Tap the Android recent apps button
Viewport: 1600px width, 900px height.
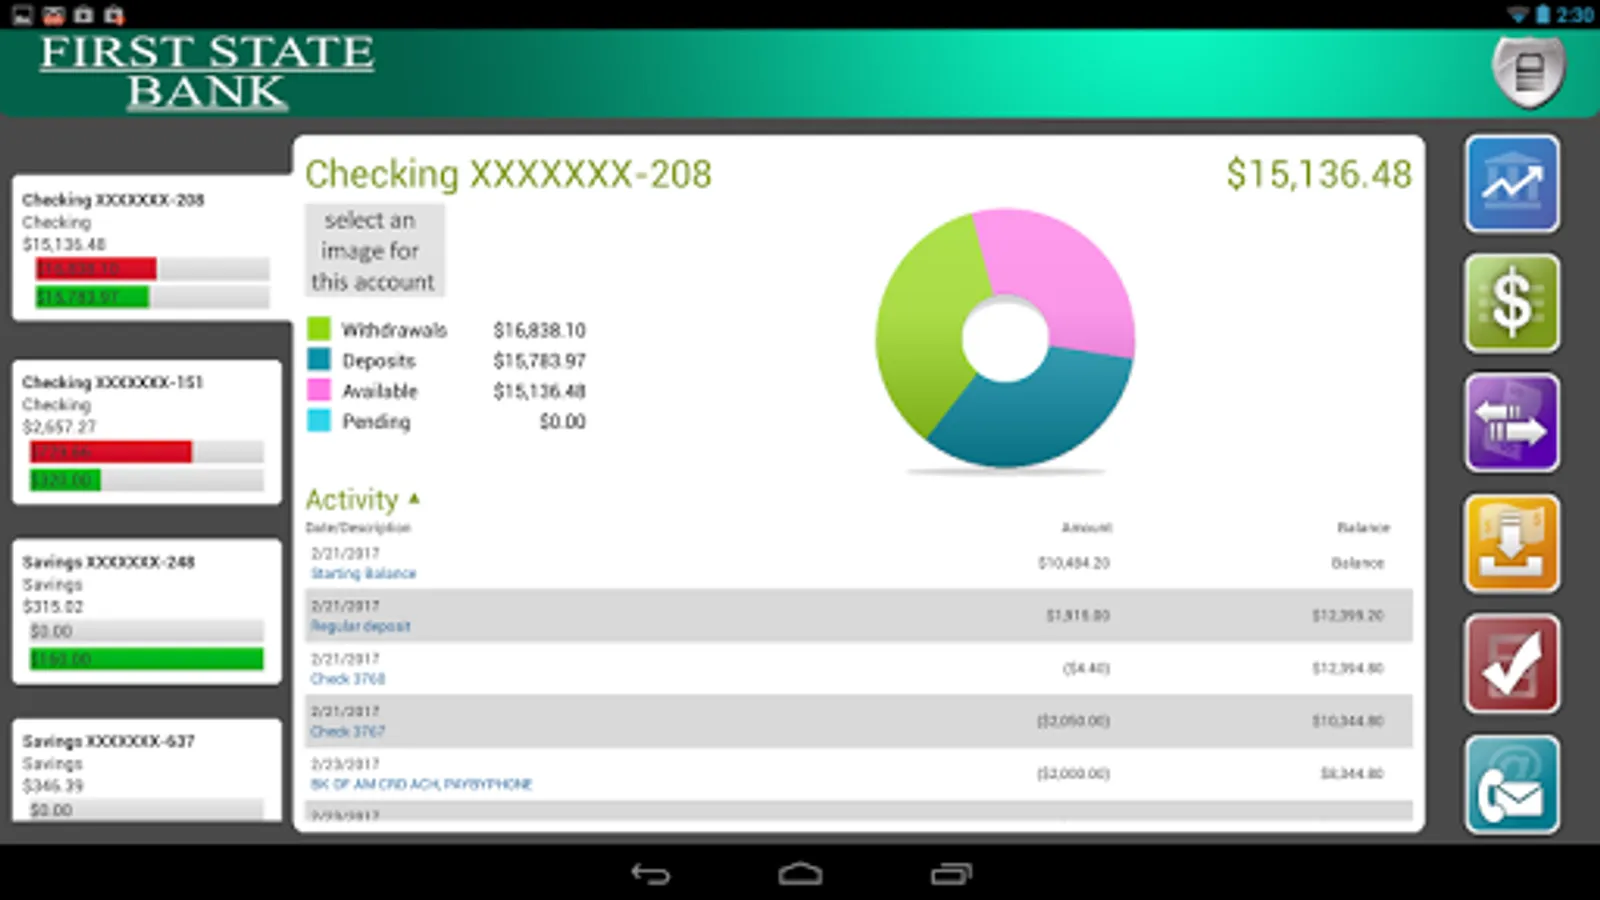click(x=951, y=874)
